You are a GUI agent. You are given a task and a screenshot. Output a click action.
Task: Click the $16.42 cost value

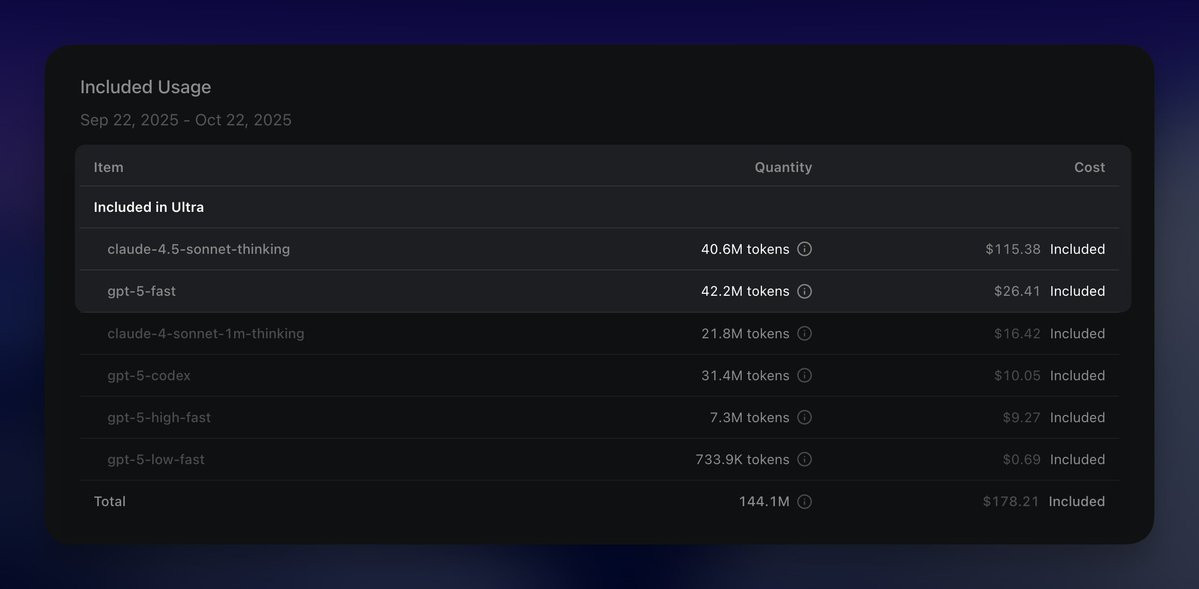(x=1017, y=334)
